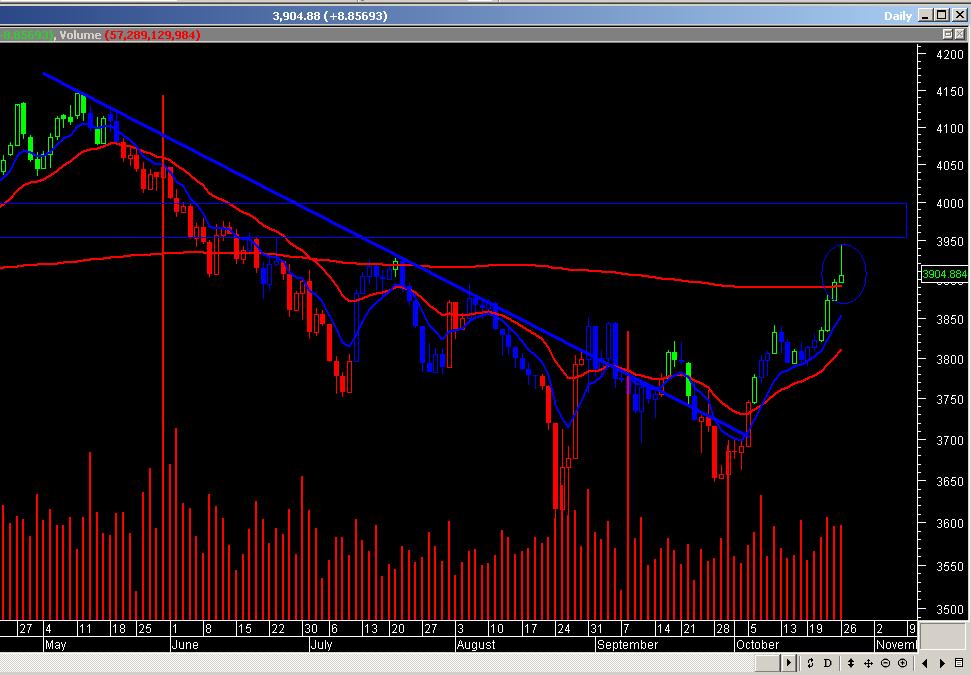Select the blue ellipse around latest candle

pyautogui.click(x=843, y=273)
